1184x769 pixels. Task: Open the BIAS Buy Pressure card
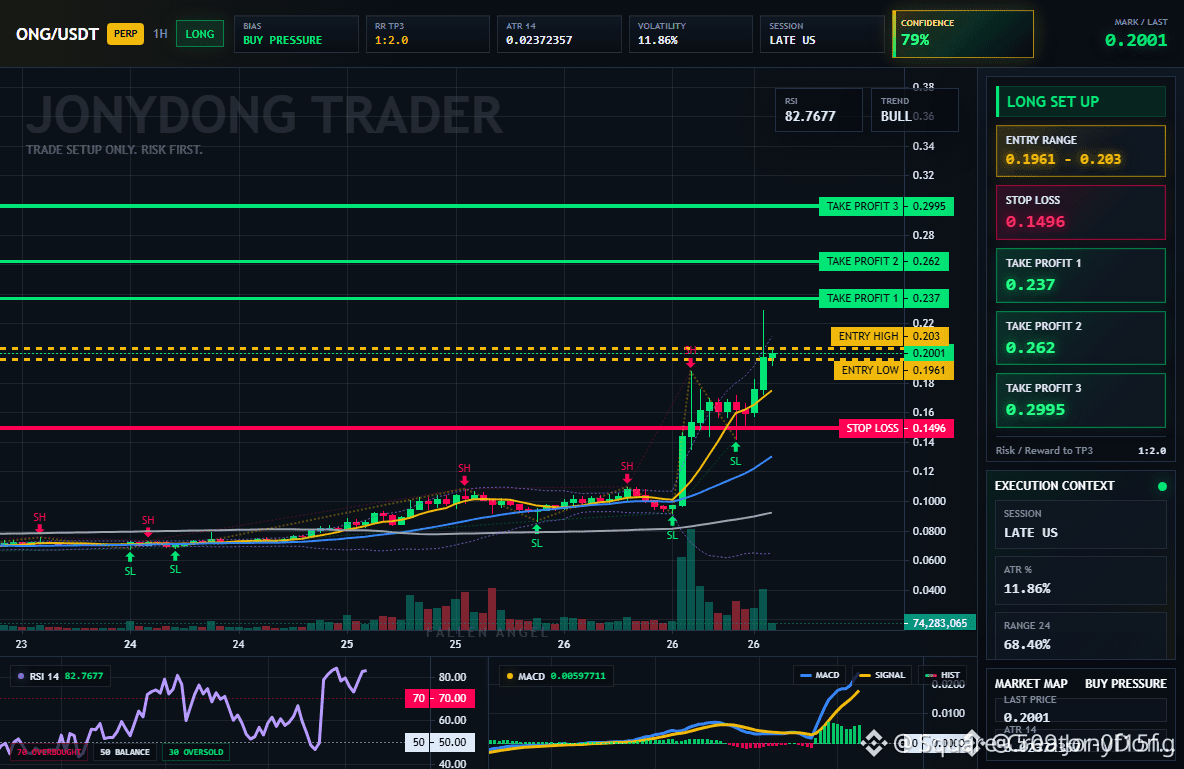[296, 34]
